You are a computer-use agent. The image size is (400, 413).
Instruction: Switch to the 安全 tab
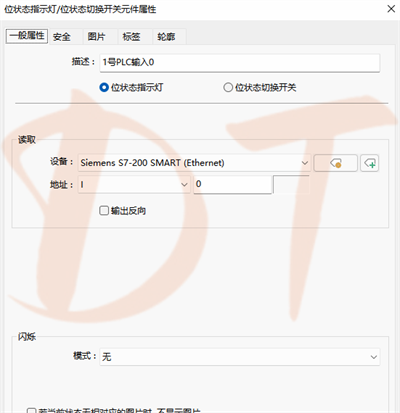62,37
